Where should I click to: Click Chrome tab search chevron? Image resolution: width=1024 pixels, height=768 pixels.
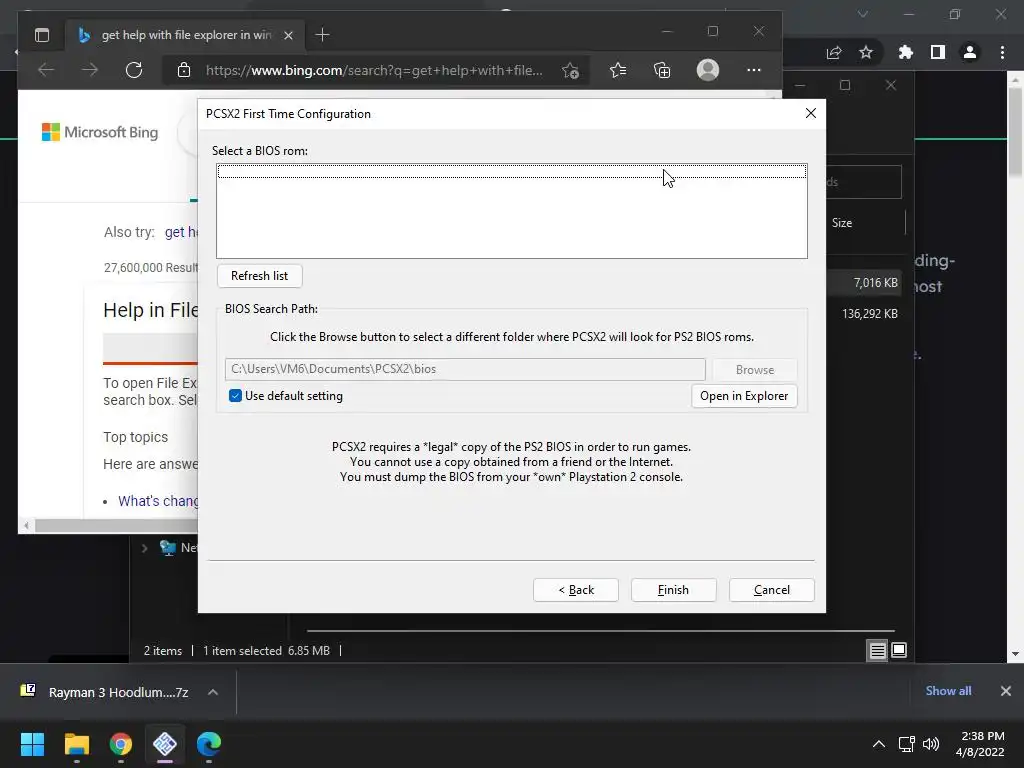[x=863, y=14]
